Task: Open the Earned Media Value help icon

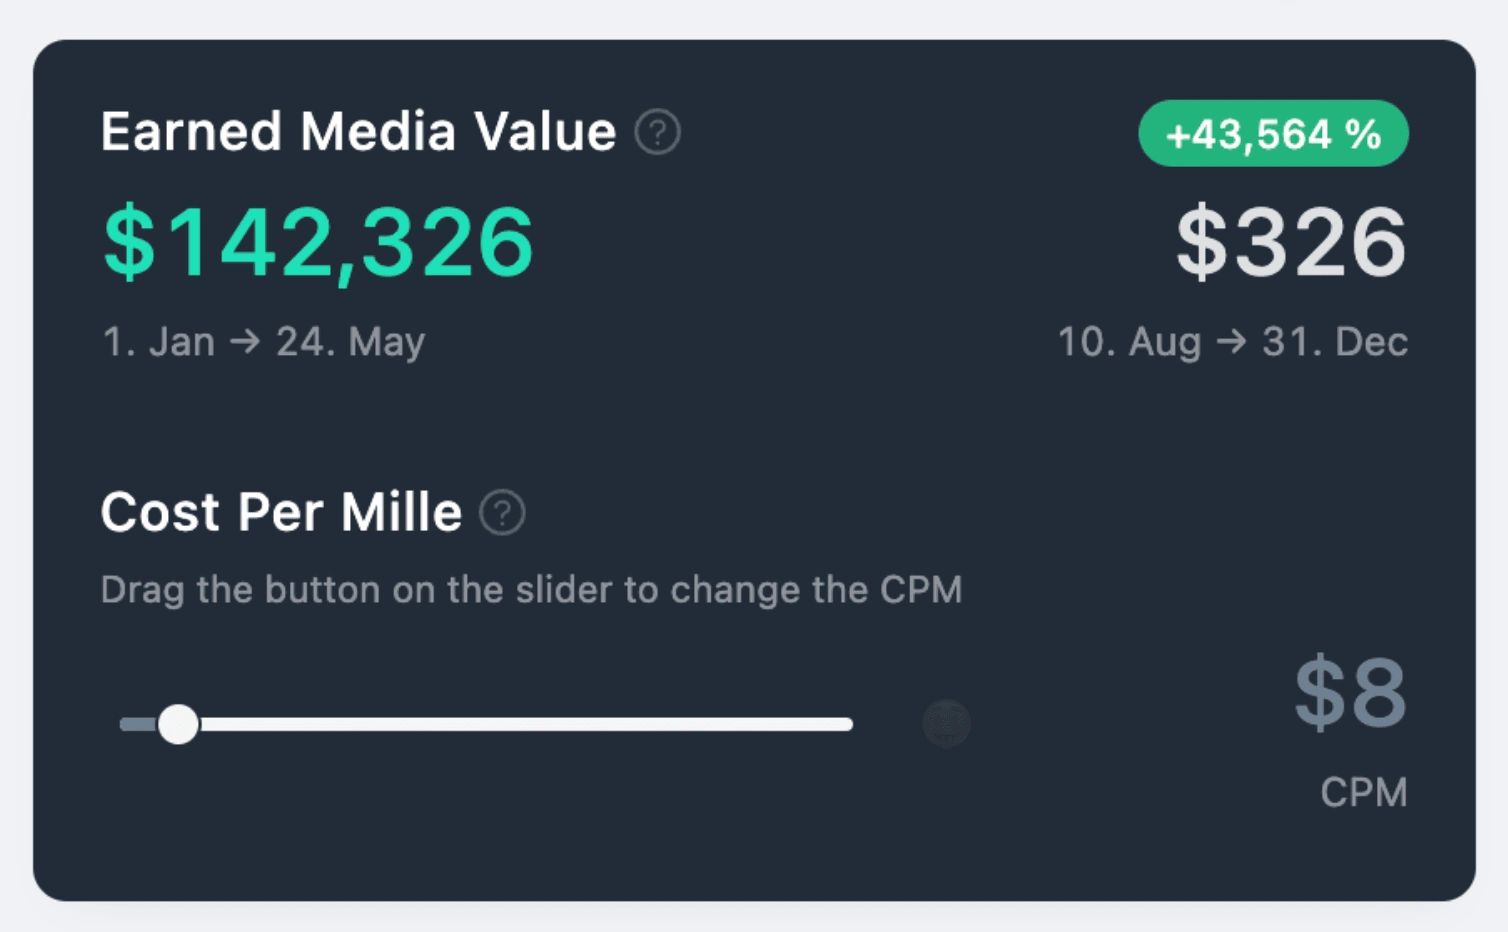Action: (658, 132)
